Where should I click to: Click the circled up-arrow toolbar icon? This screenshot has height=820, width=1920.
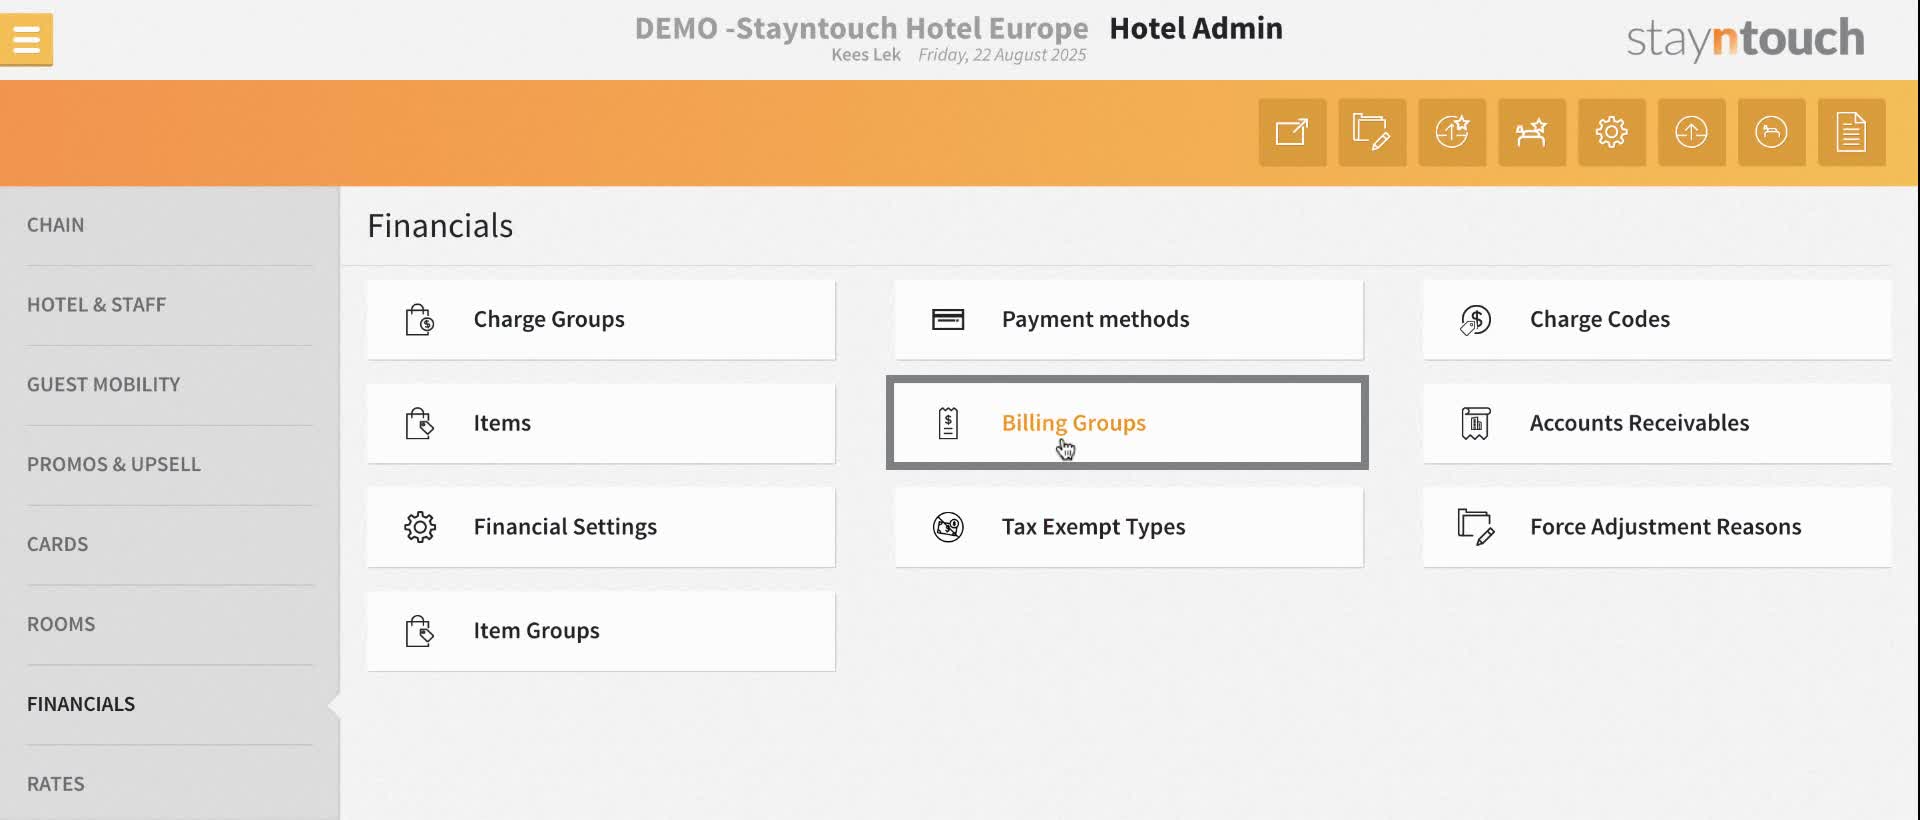1692,132
